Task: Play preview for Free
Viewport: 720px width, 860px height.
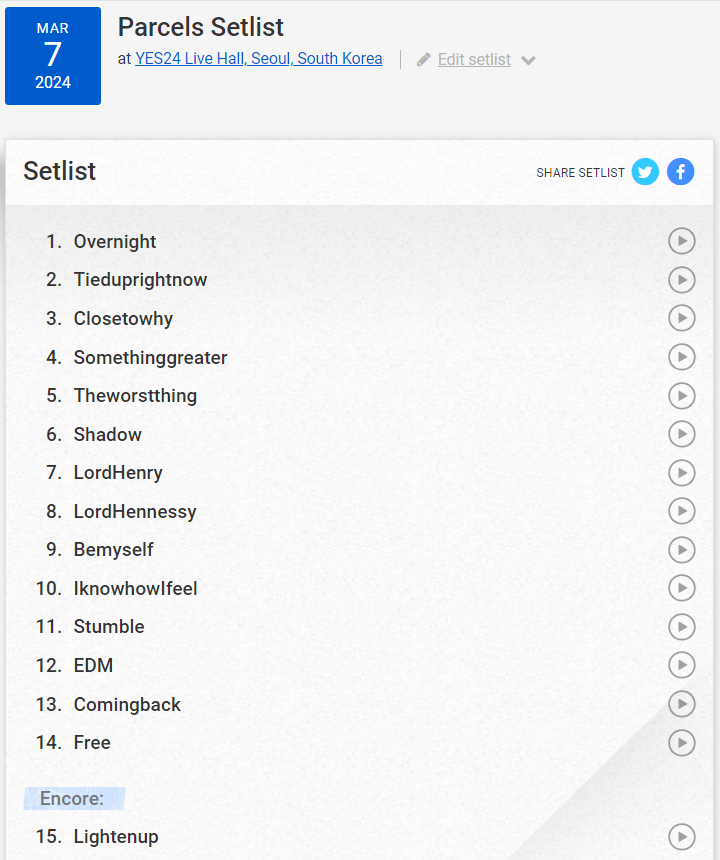Action: (682, 743)
